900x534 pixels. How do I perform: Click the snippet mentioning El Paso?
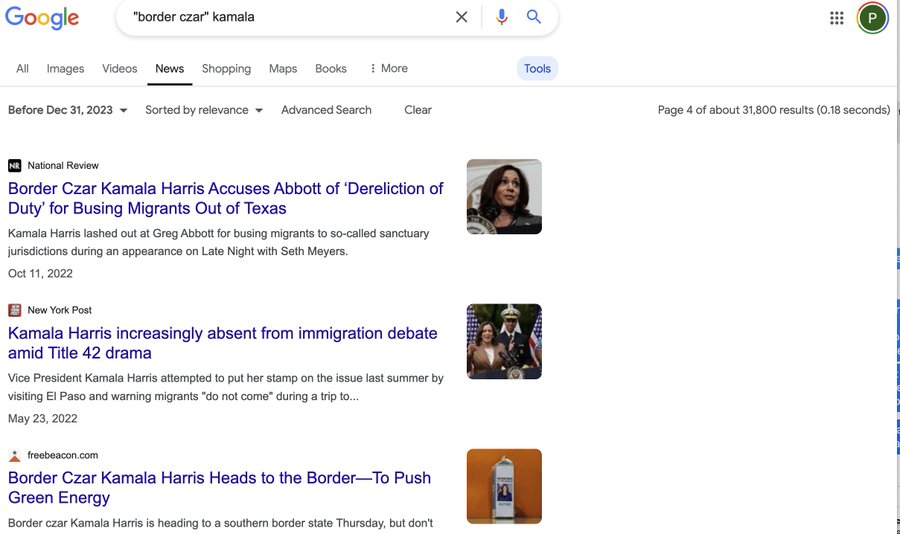[226, 387]
